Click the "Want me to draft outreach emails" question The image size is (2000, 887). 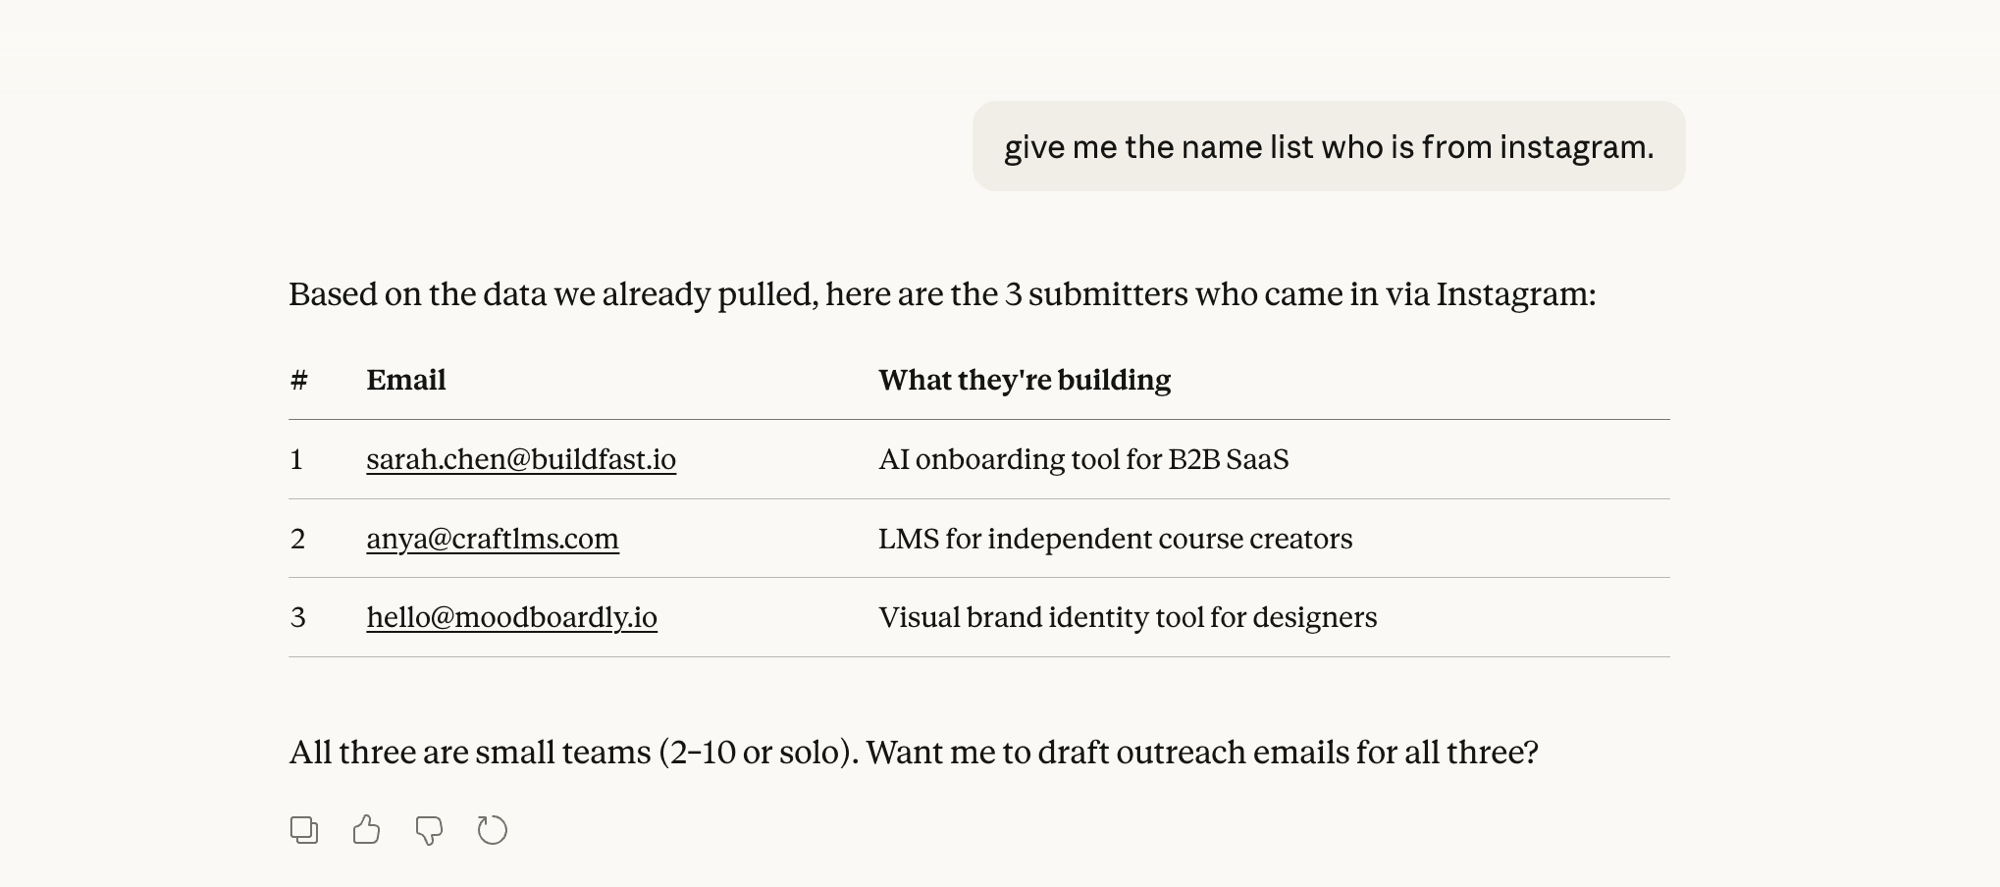(1201, 752)
